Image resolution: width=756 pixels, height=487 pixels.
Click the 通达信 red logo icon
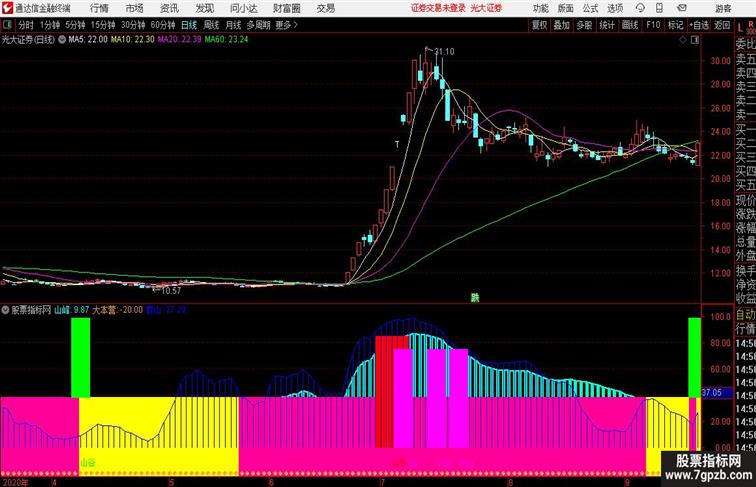click(7, 8)
